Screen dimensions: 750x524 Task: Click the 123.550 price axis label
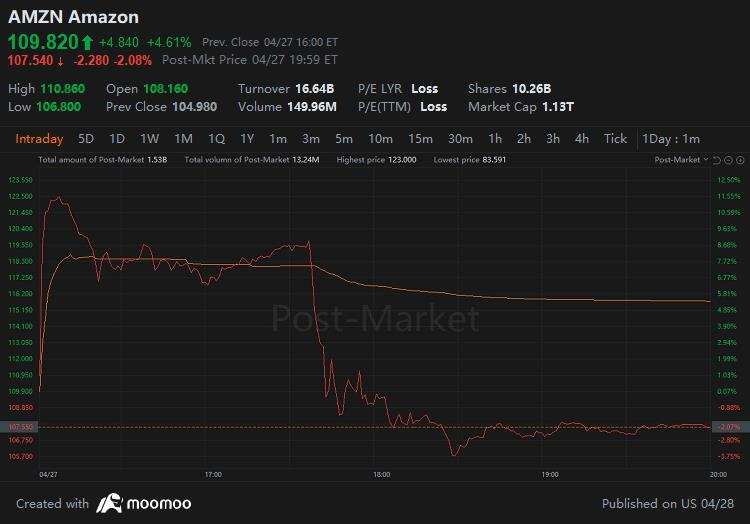pyautogui.click(x=21, y=180)
